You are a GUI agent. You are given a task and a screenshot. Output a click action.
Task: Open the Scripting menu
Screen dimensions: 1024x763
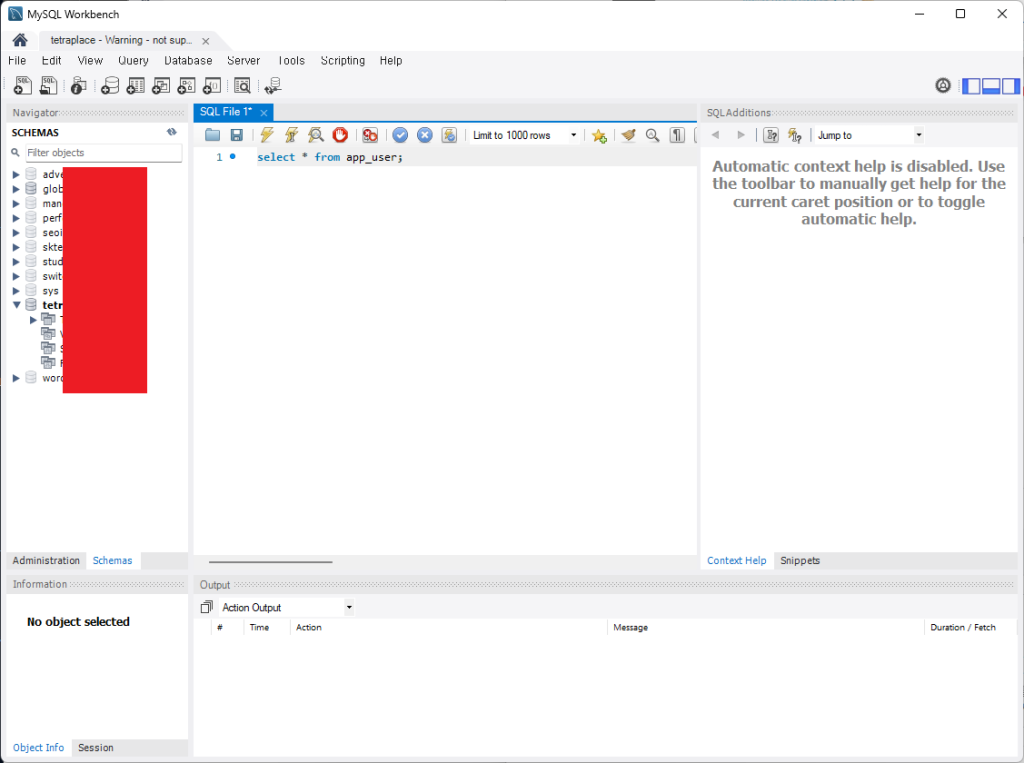343,61
